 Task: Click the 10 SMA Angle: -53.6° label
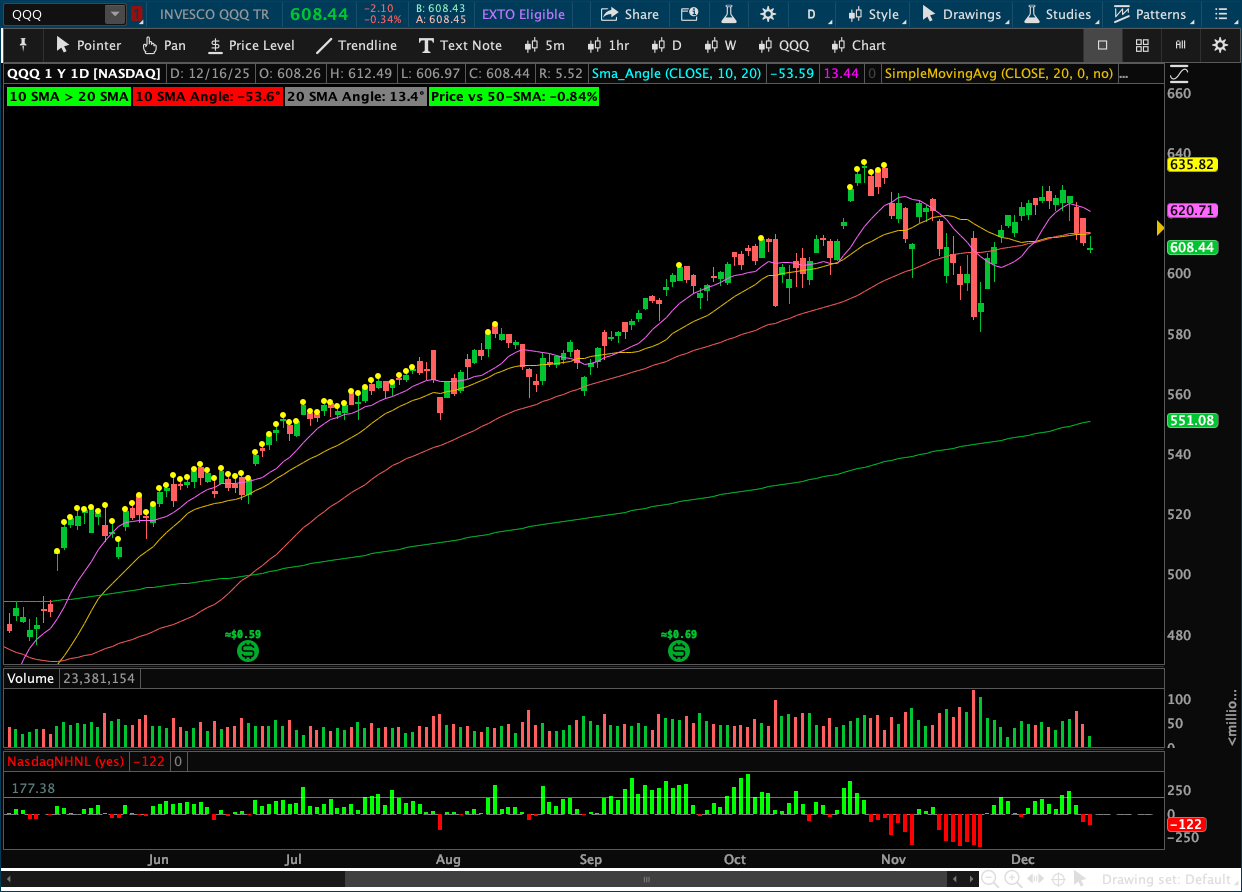pyautogui.click(x=207, y=97)
